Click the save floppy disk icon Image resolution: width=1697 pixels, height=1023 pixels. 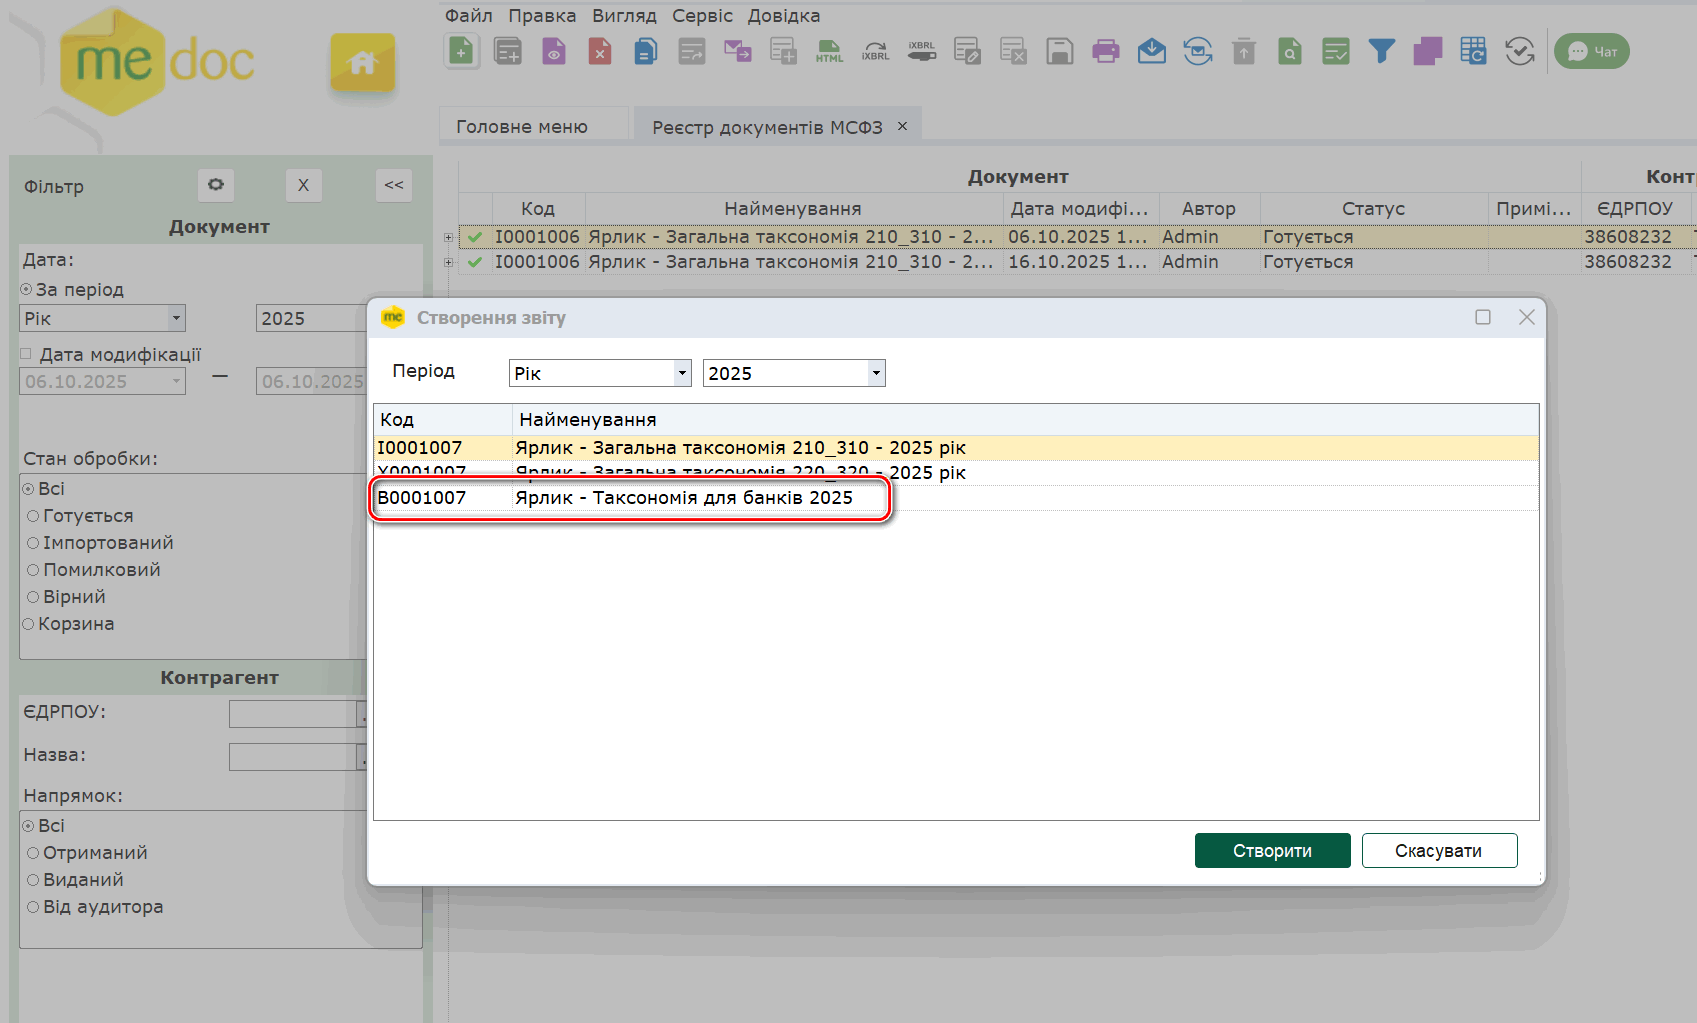1059,51
